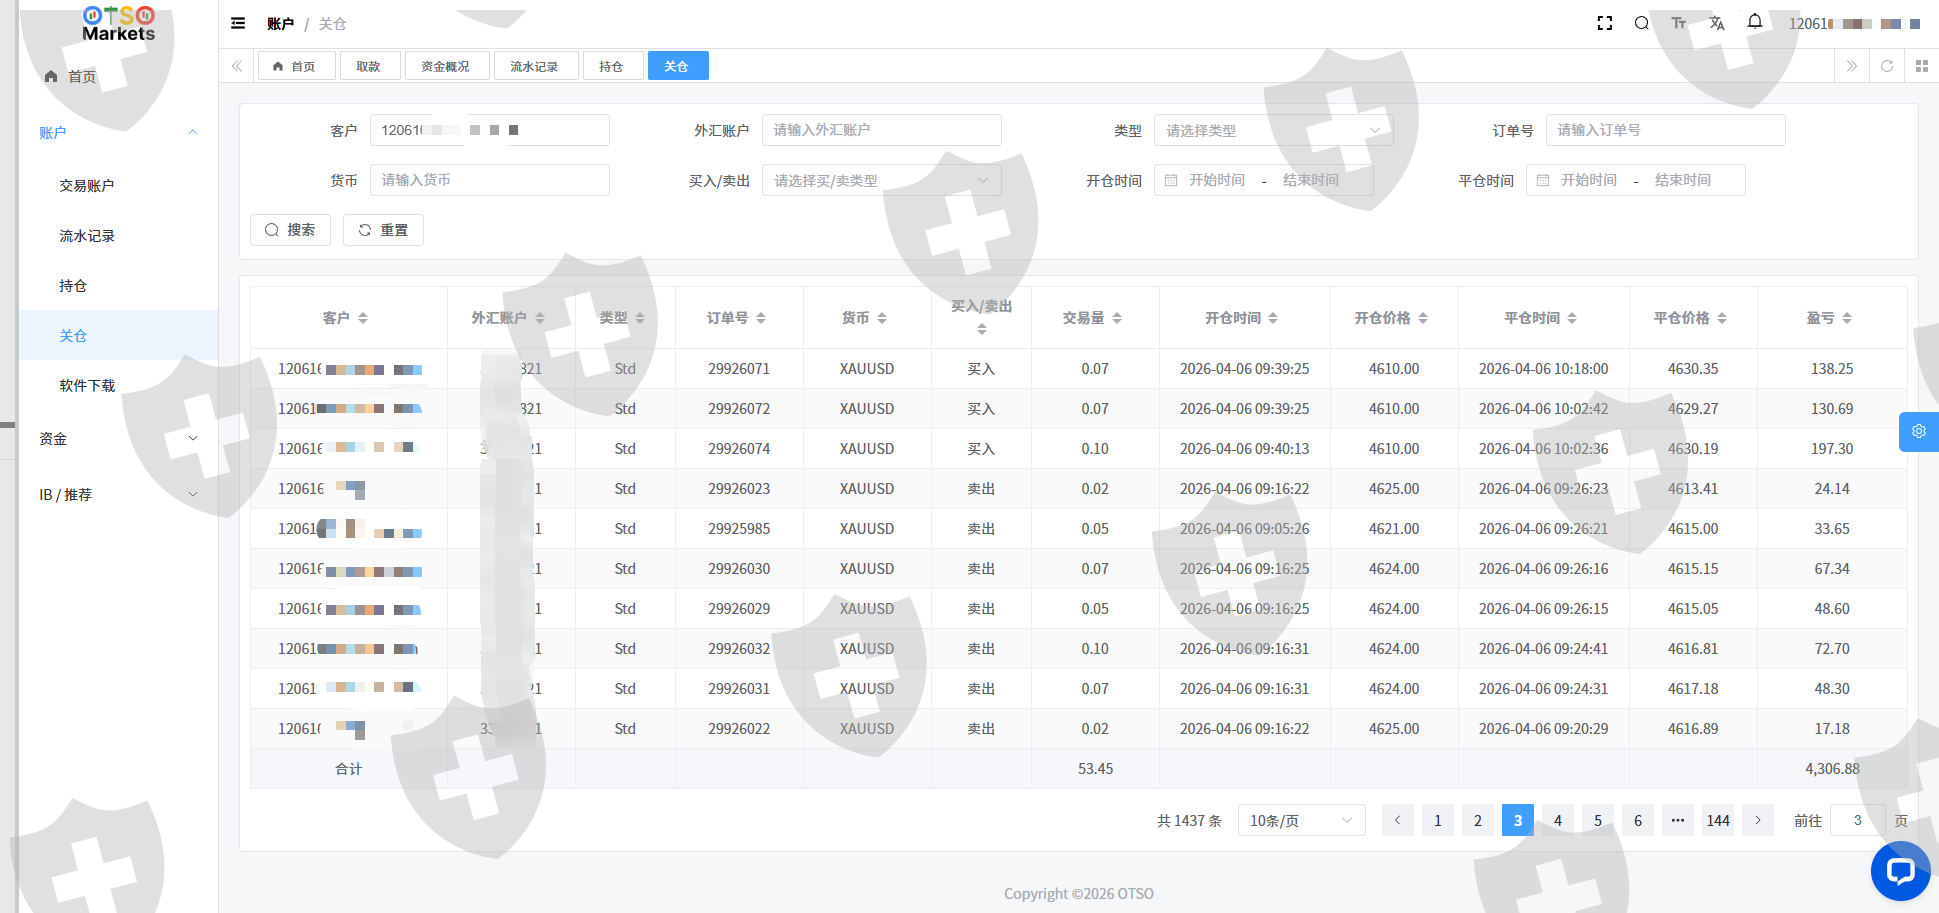
Task: Enter fullscreen mode via top icon
Action: click(1605, 23)
